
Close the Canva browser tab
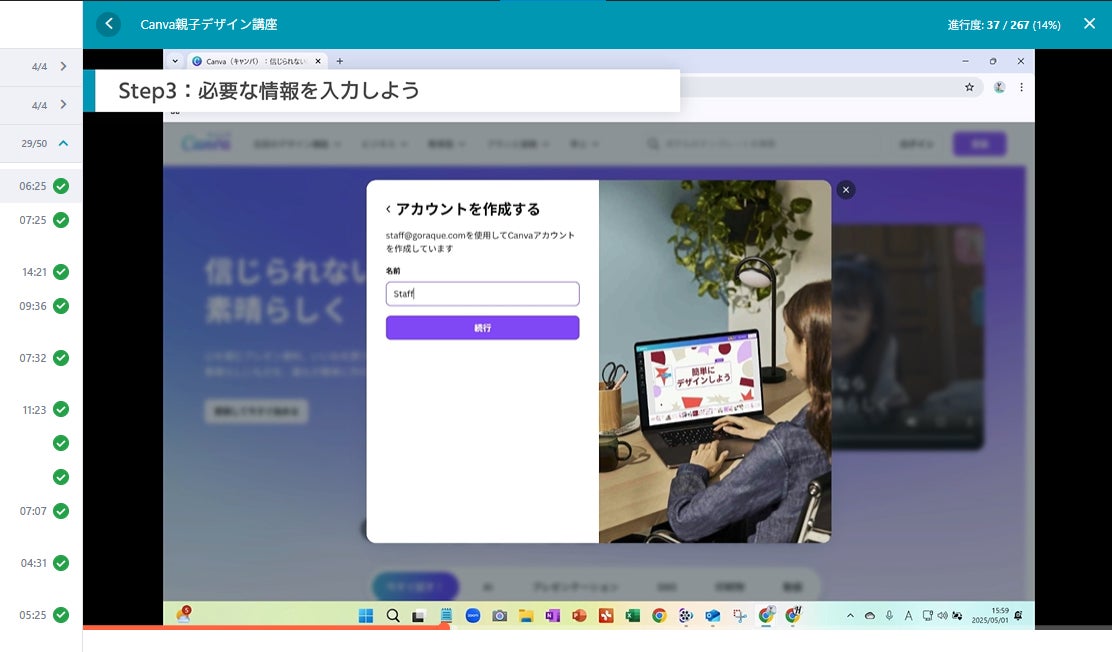point(318,61)
